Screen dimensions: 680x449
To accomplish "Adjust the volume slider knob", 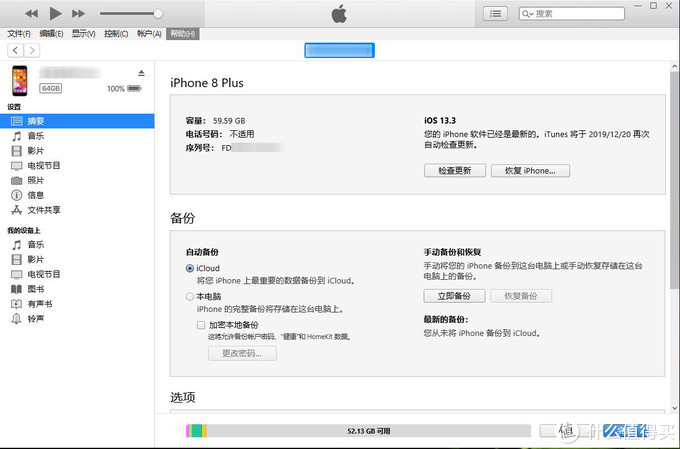I will pos(158,13).
